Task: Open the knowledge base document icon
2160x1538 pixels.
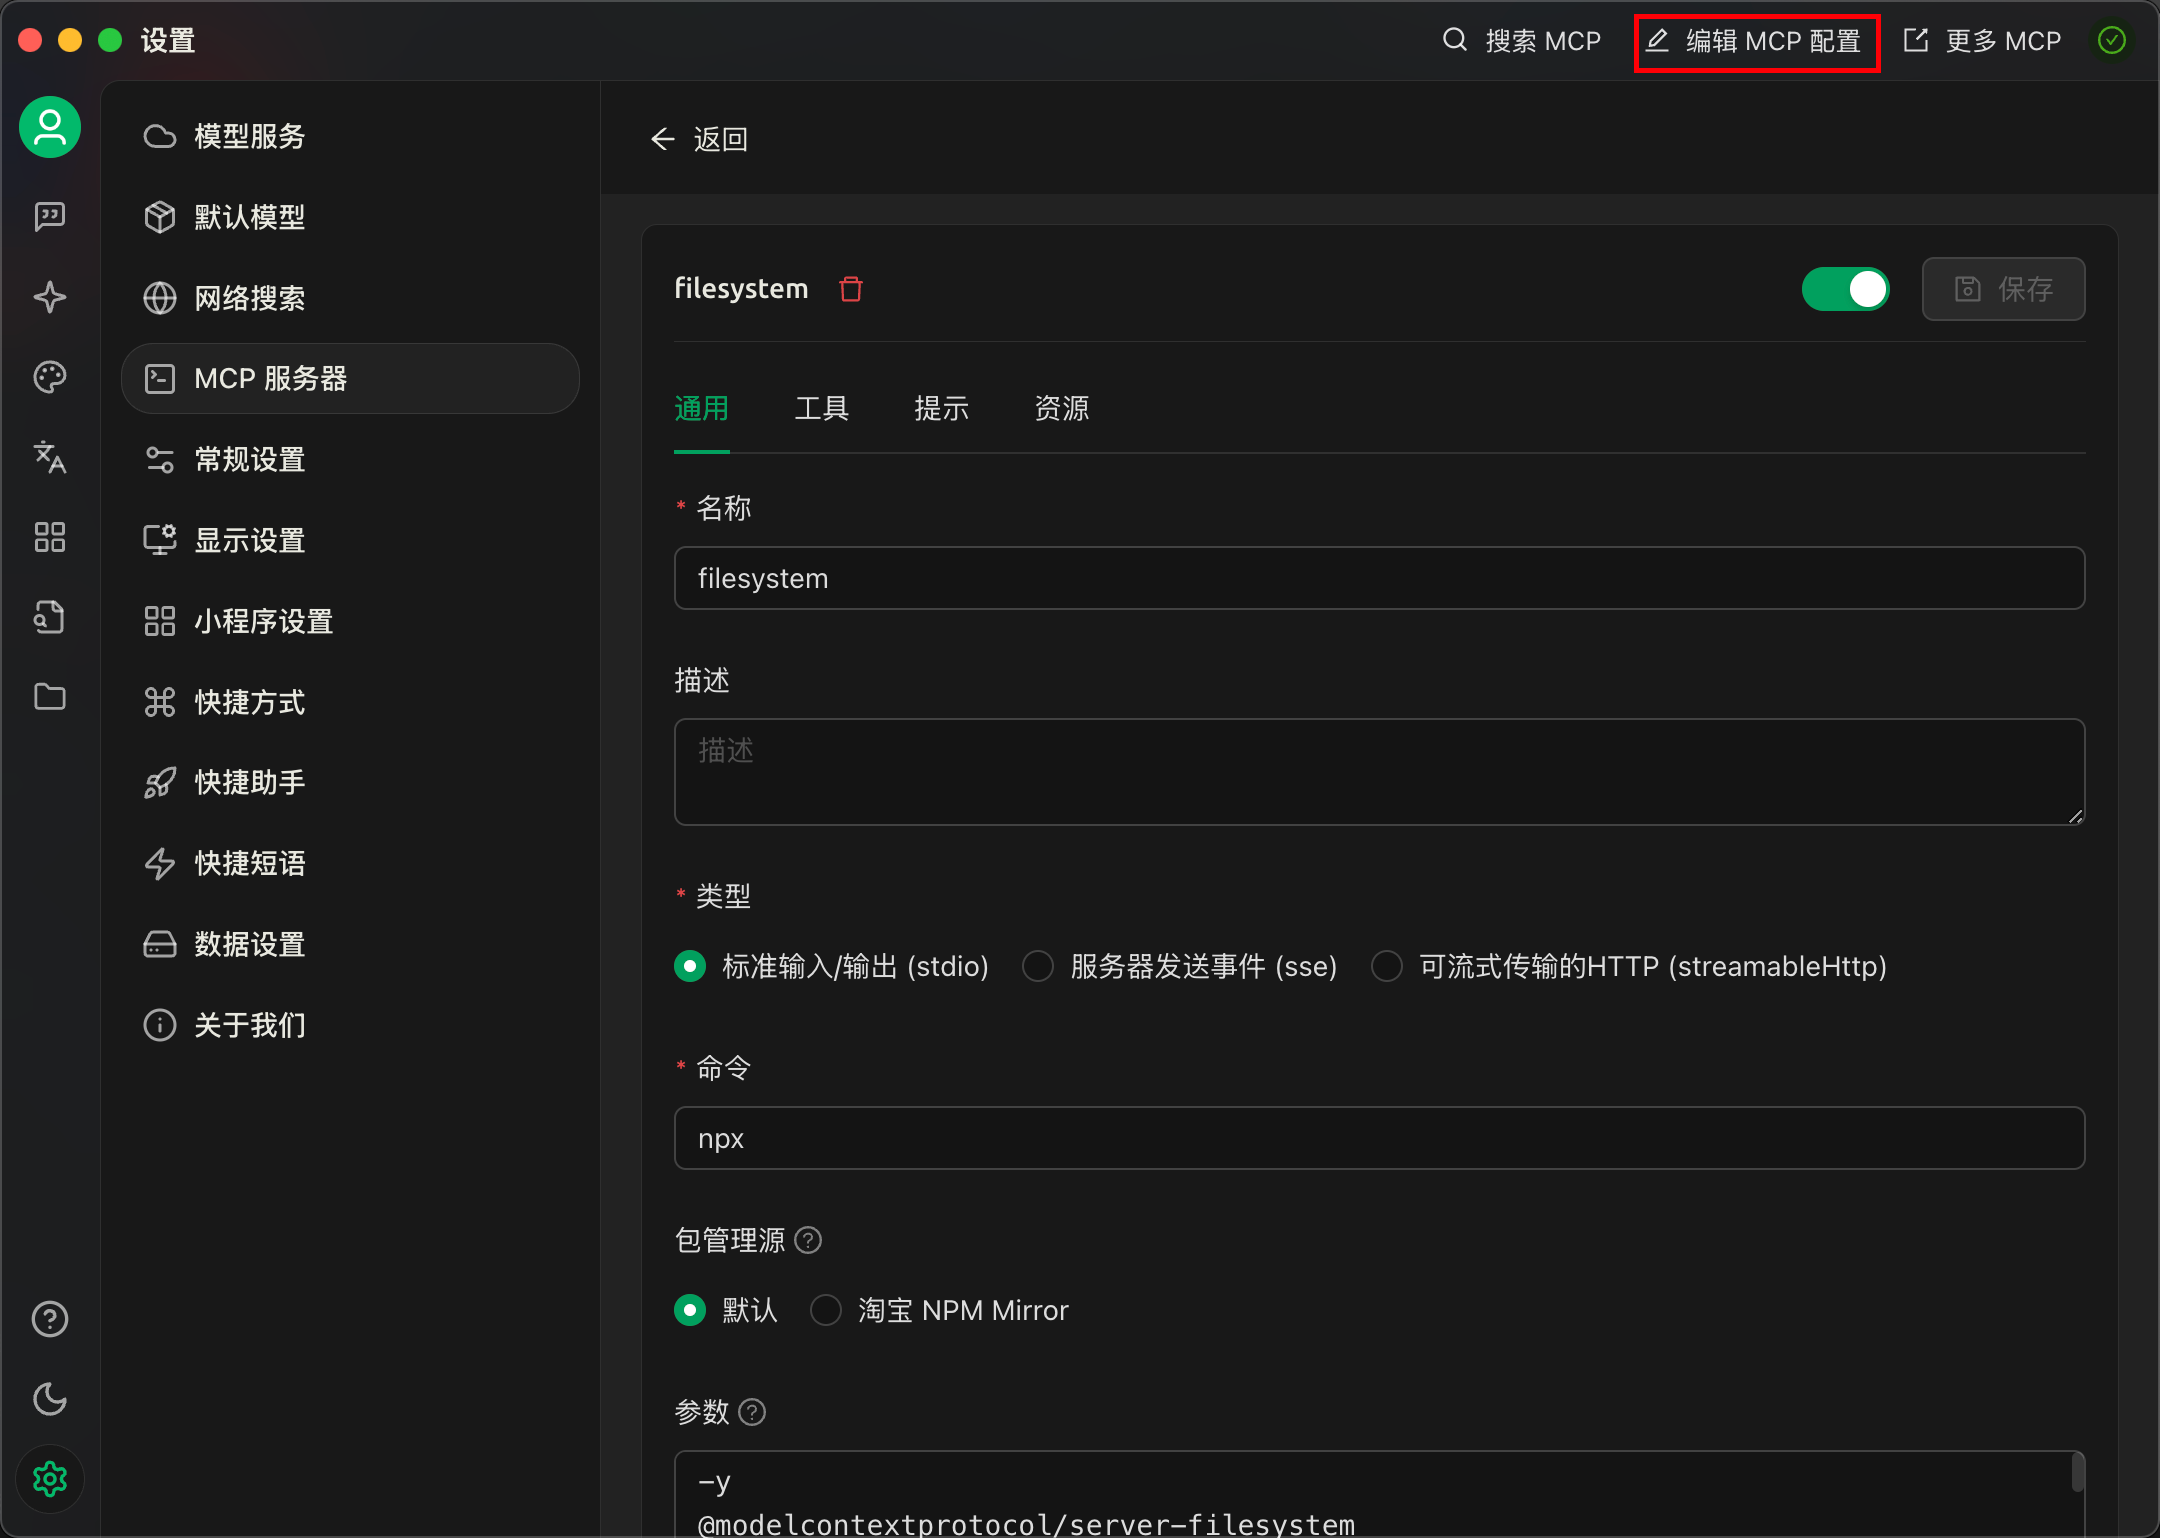Action: [50, 617]
